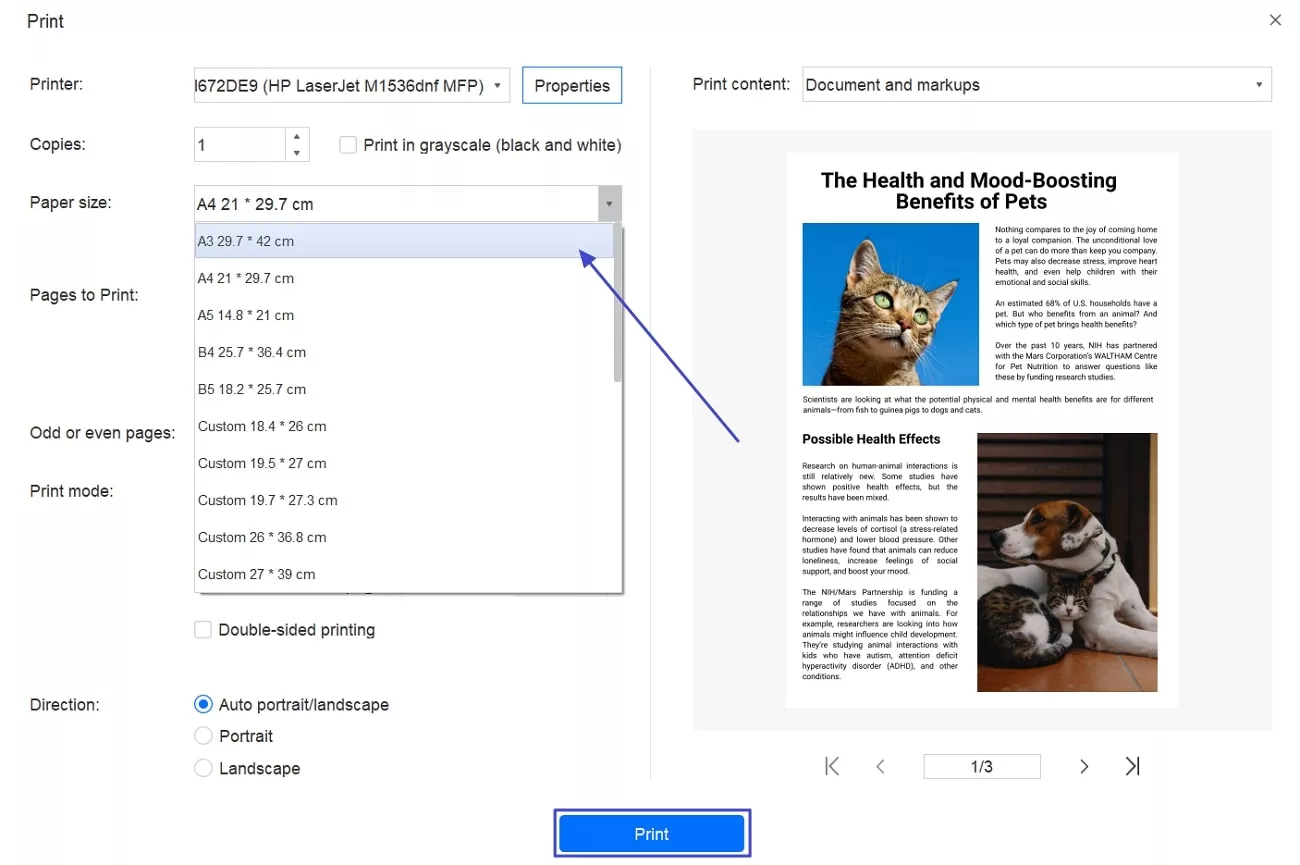Viewport: 1300px width, 865px height.
Task: Collapse the Paper size dropdown arrow
Action: click(x=608, y=204)
